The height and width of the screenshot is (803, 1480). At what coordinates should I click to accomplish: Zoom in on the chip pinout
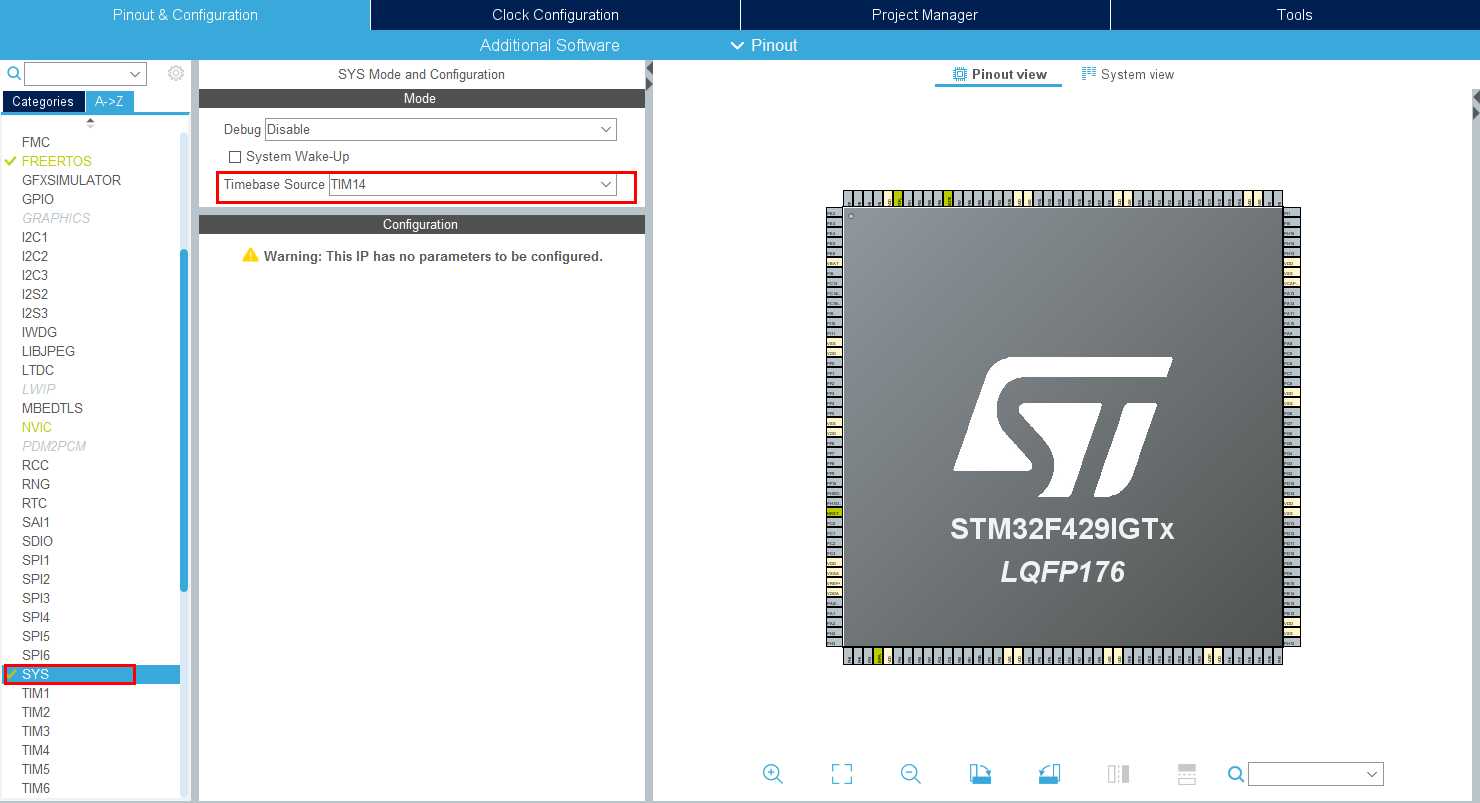(x=772, y=773)
